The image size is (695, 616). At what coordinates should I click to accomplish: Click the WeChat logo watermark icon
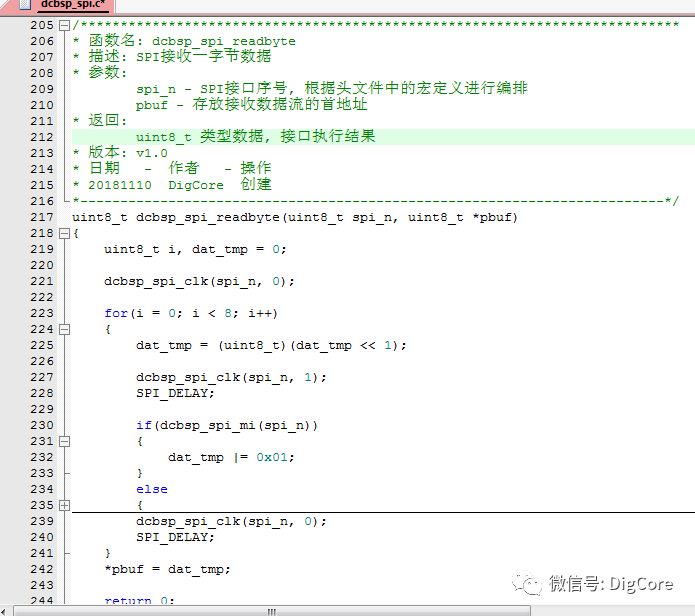pyautogui.click(x=527, y=583)
